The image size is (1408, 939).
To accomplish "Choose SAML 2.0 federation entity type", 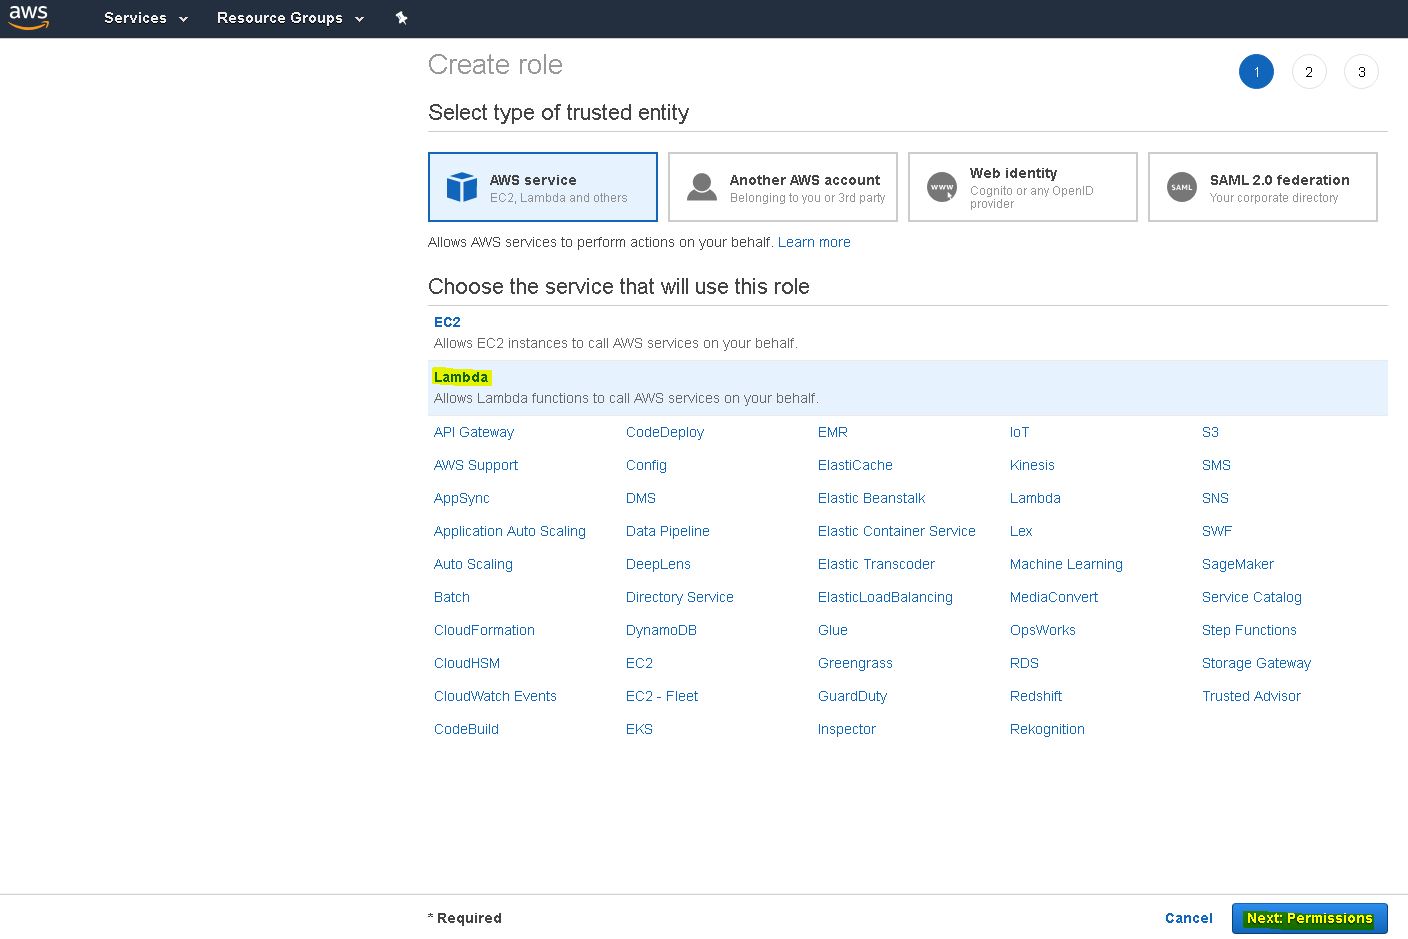I will (1262, 187).
